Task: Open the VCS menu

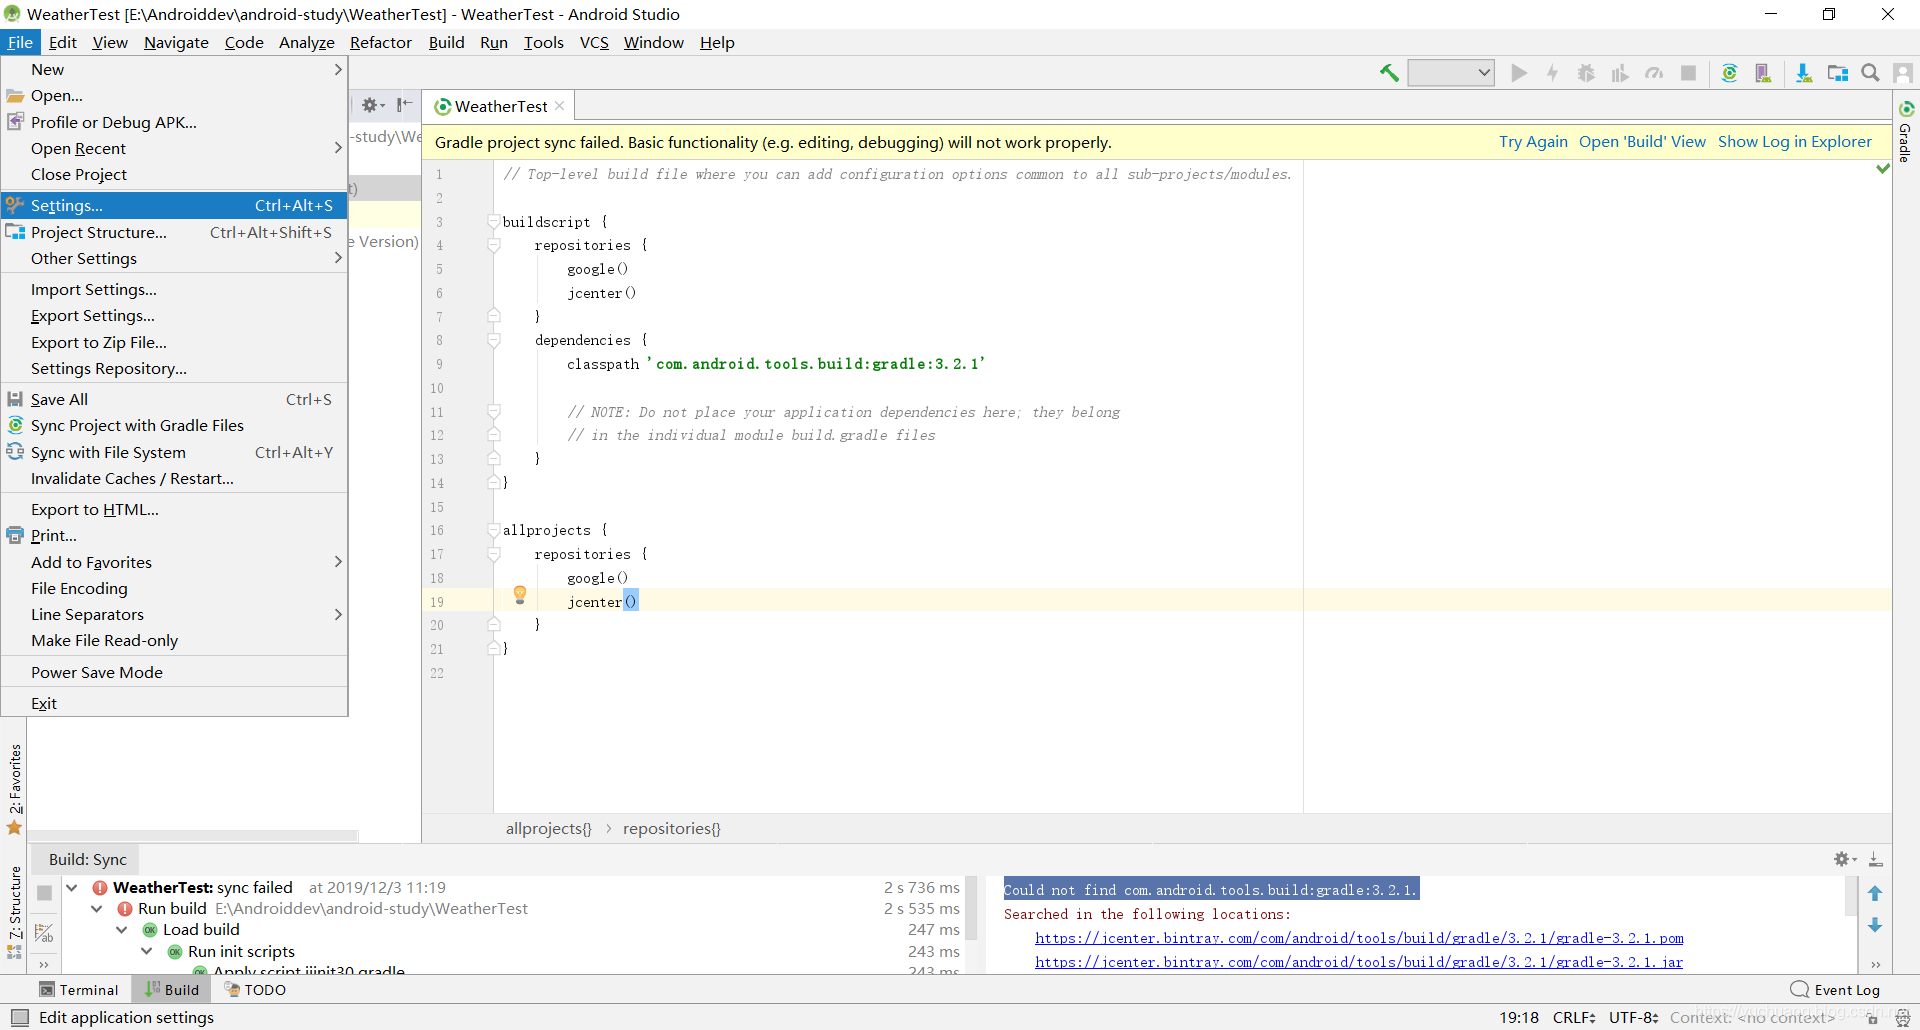Action: click(x=594, y=42)
